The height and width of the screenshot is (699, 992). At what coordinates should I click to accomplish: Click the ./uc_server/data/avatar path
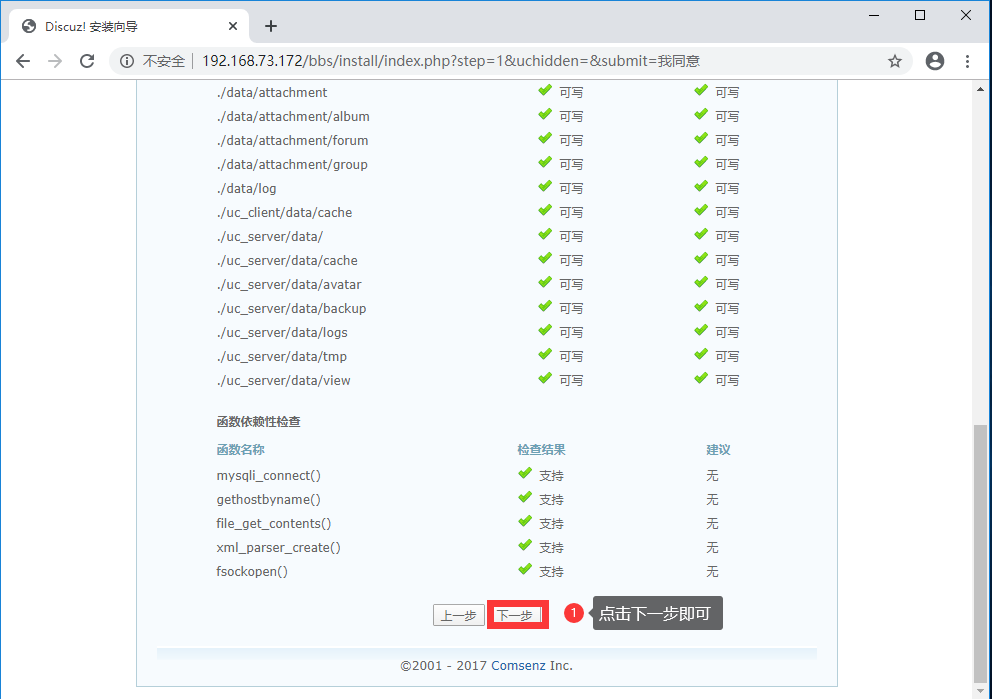tap(289, 285)
